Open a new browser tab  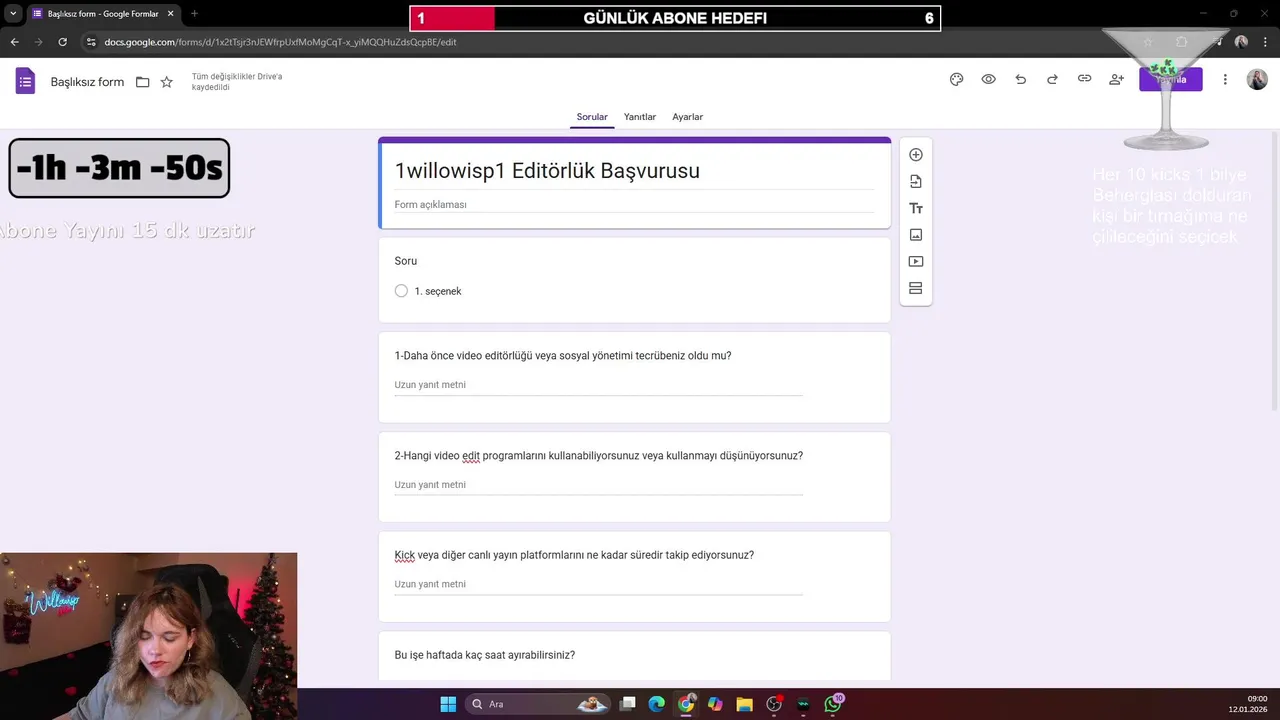(194, 14)
